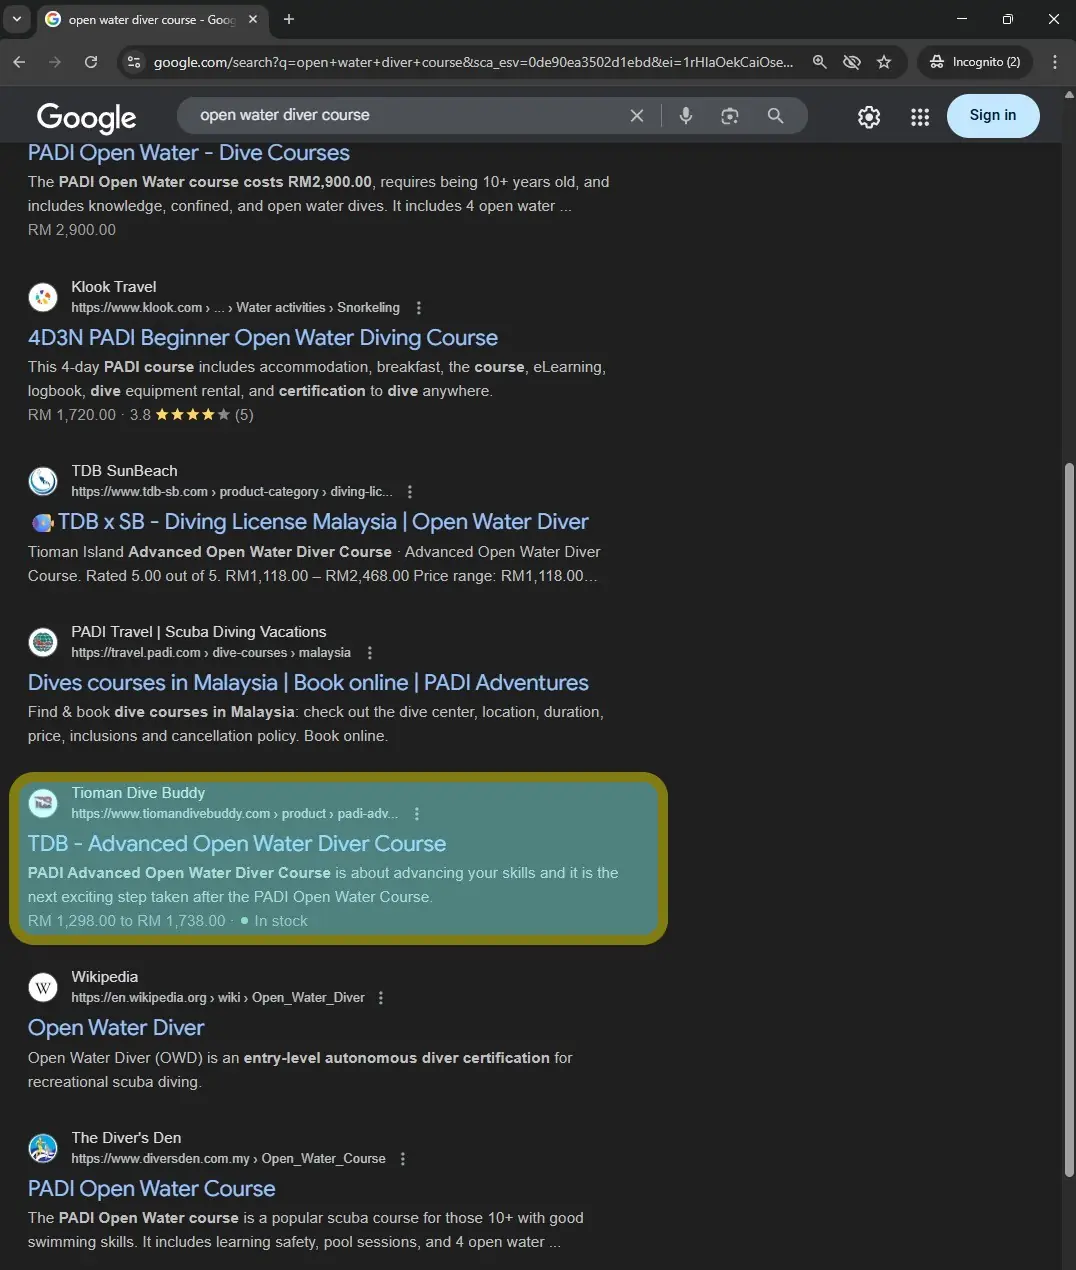Start voice search with microphone icon
Image resolution: width=1076 pixels, height=1270 pixels.
(686, 116)
